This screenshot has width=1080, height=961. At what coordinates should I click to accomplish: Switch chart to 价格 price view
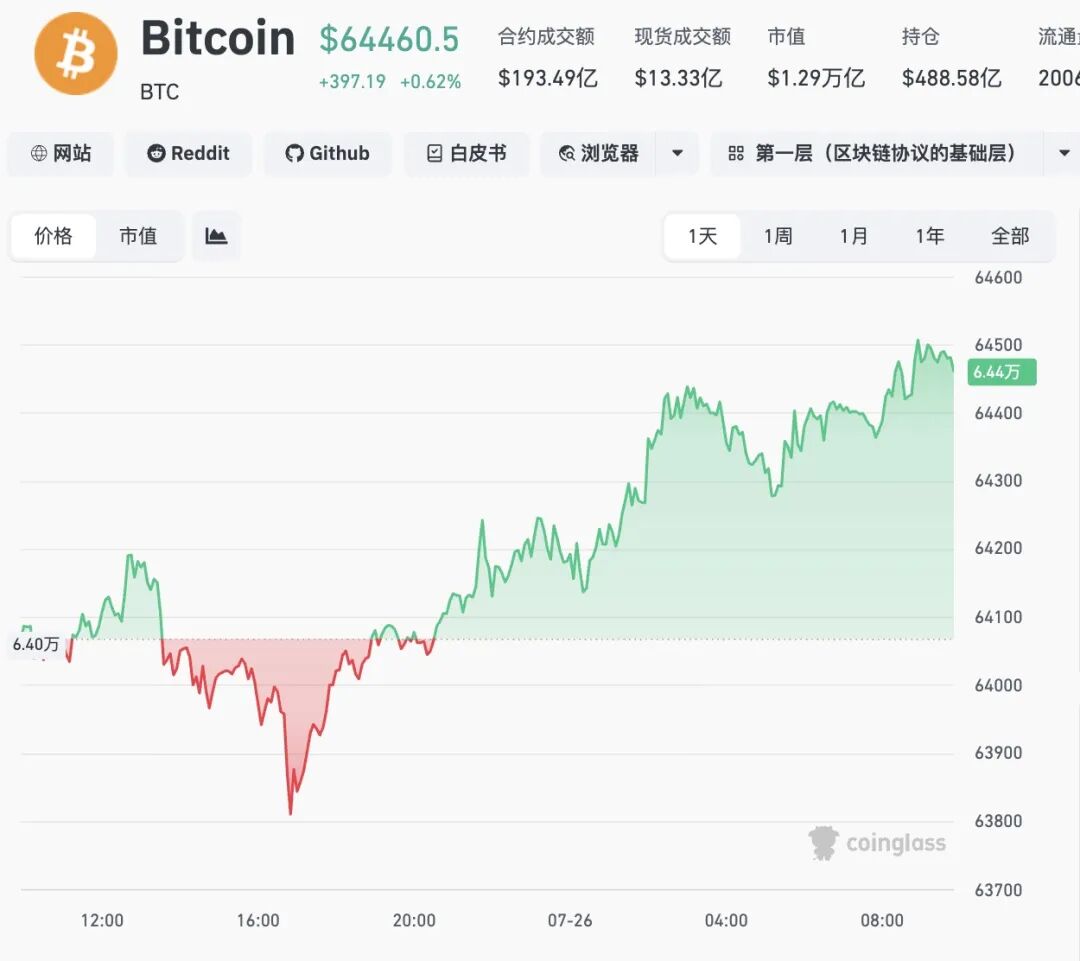54,236
